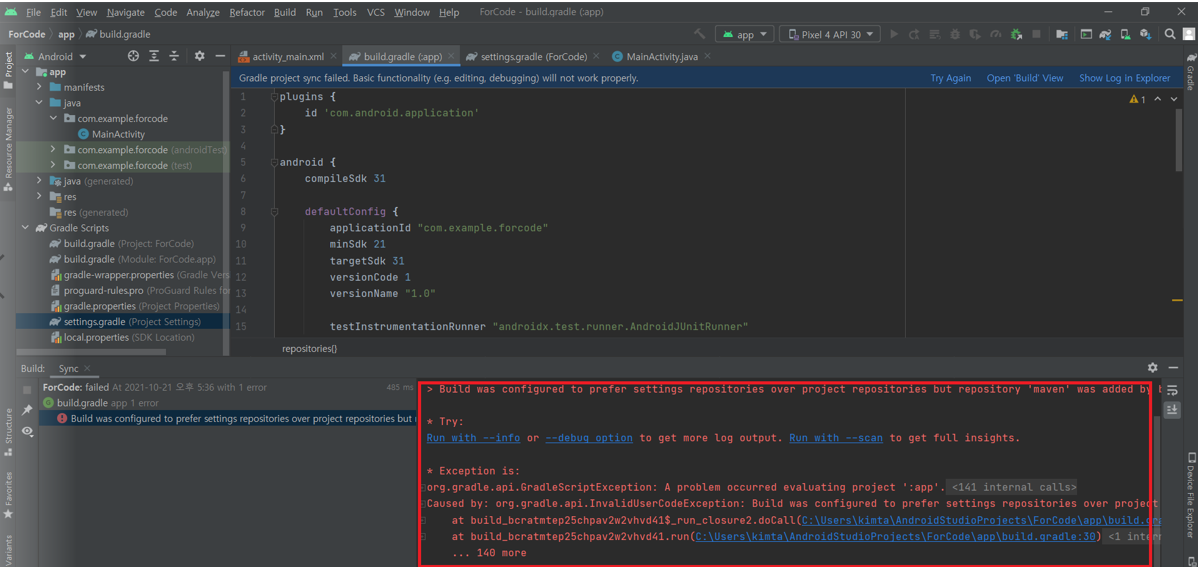Image resolution: width=1198 pixels, height=567 pixels.
Task: Click the Try Again link
Action: tap(950, 78)
